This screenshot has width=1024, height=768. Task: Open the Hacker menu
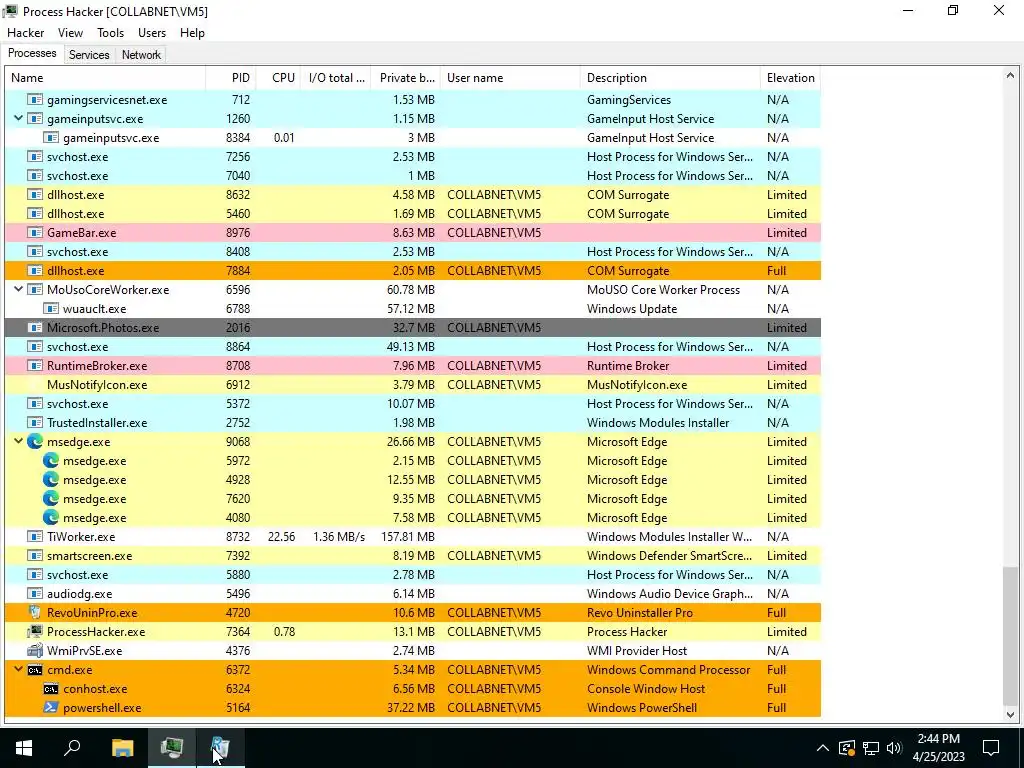coord(25,33)
